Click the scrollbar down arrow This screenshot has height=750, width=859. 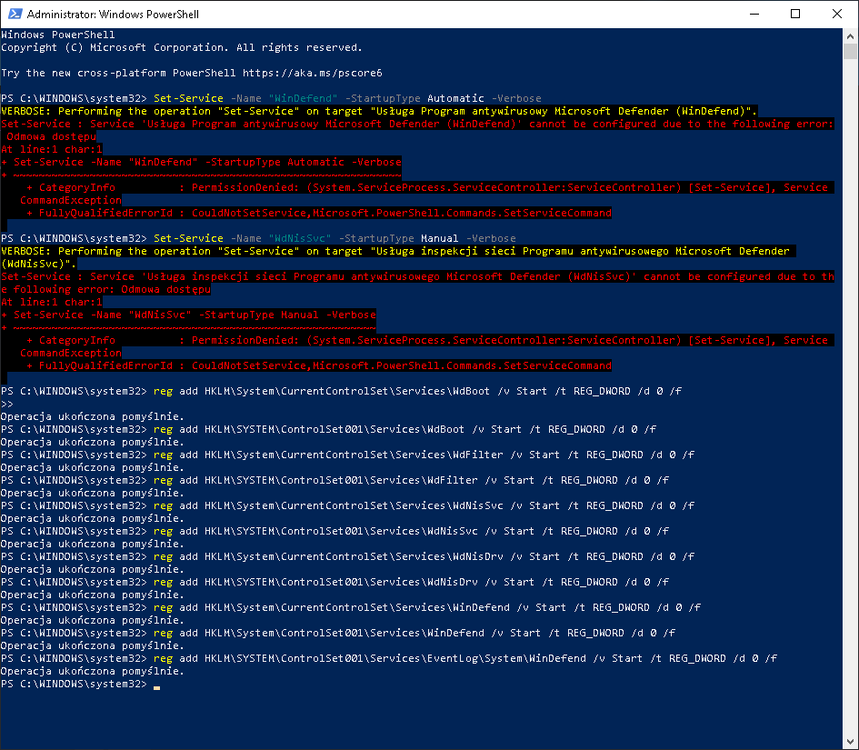click(x=850, y=742)
